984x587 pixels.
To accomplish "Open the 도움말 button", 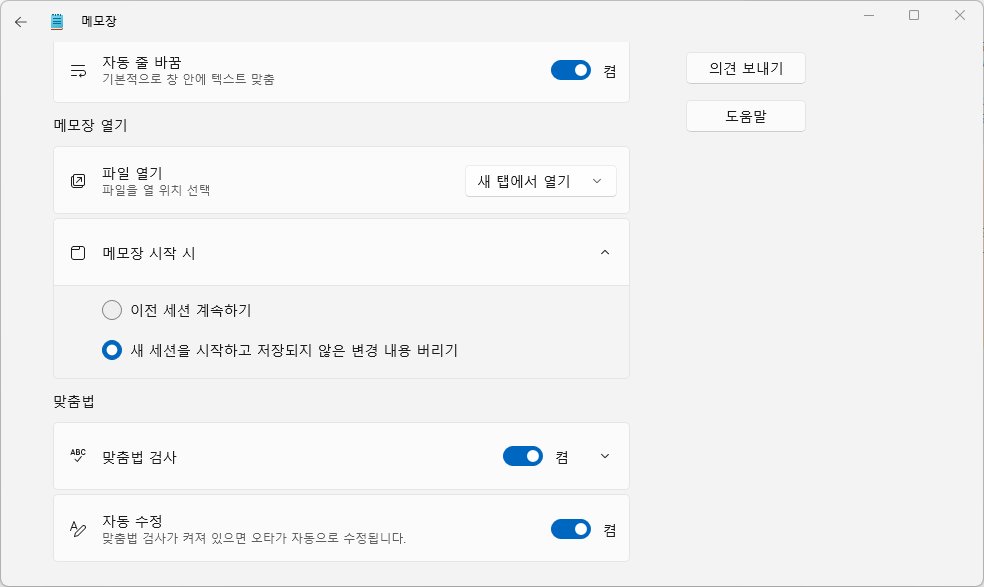I will [746, 116].
